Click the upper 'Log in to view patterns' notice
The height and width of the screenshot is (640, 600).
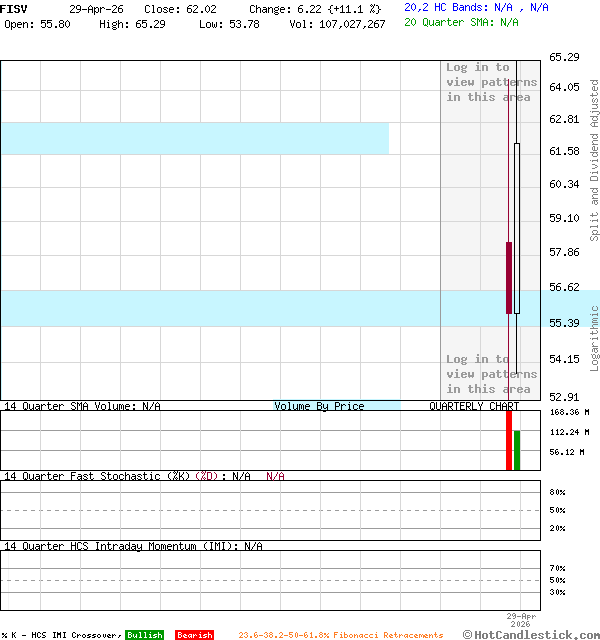[490, 82]
